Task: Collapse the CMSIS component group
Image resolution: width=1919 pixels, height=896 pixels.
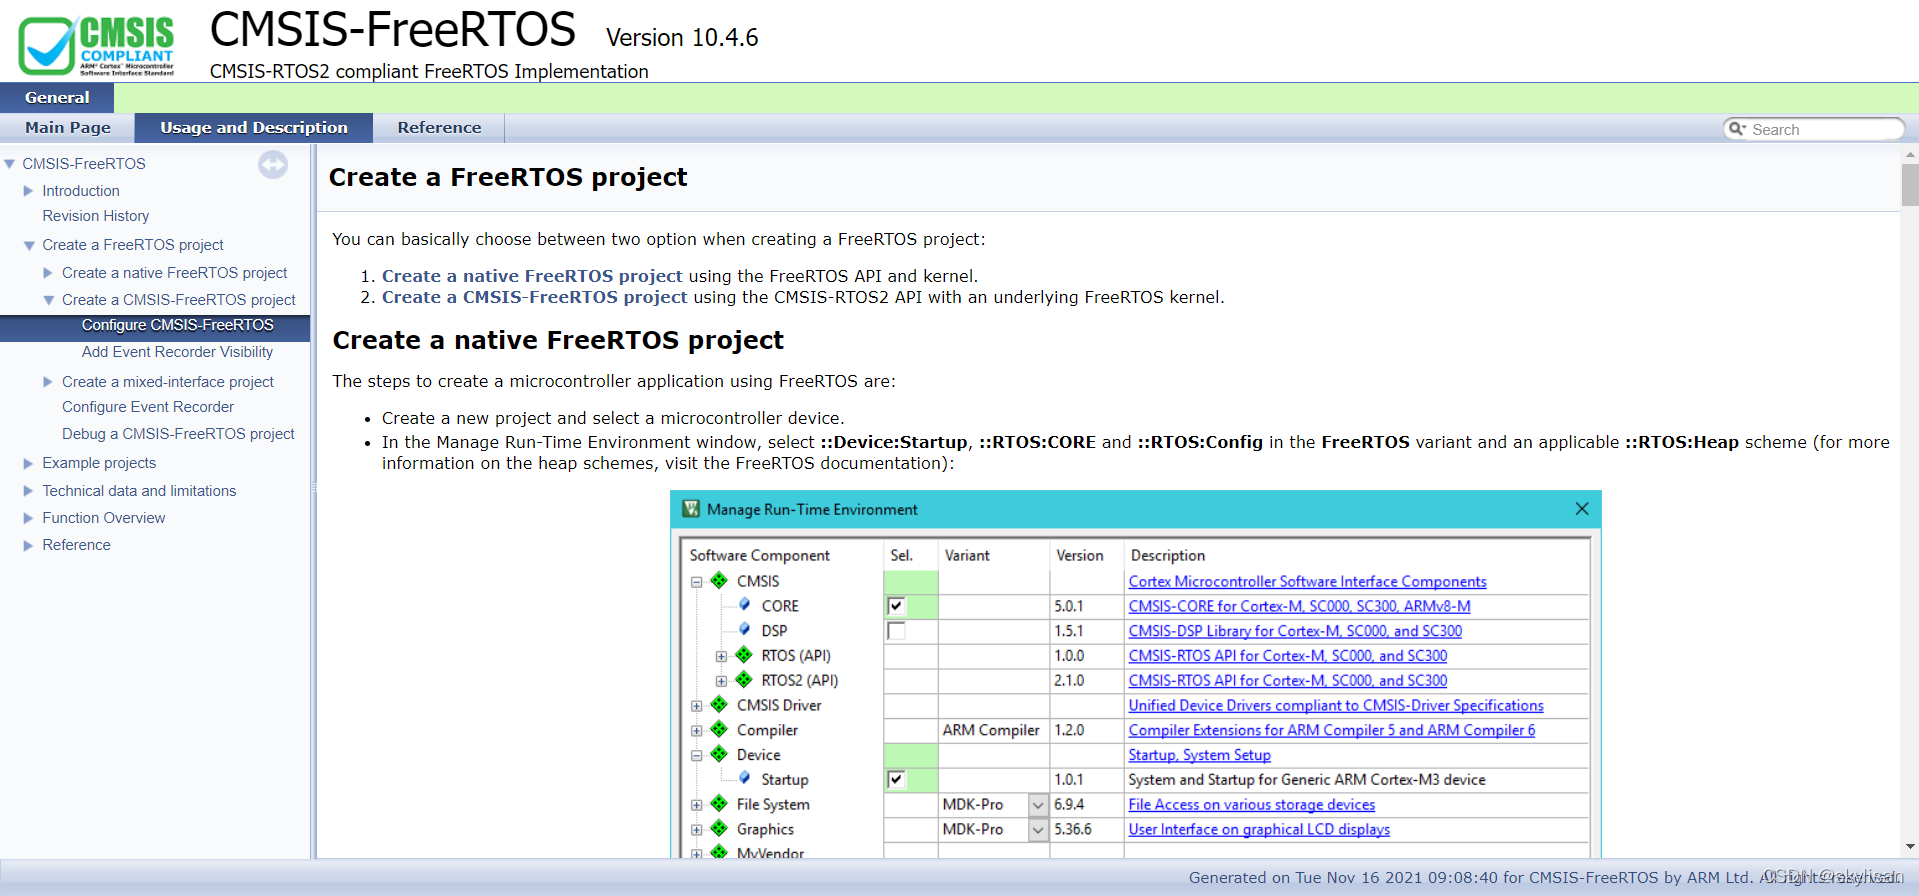Action: (697, 581)
